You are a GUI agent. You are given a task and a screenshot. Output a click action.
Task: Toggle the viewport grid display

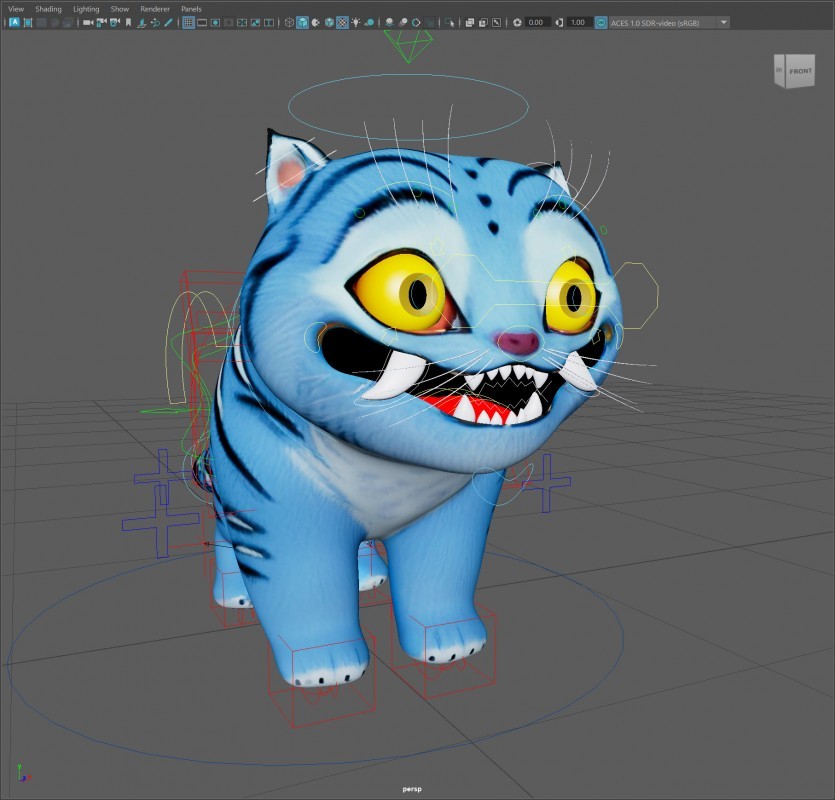click(188, 22)
